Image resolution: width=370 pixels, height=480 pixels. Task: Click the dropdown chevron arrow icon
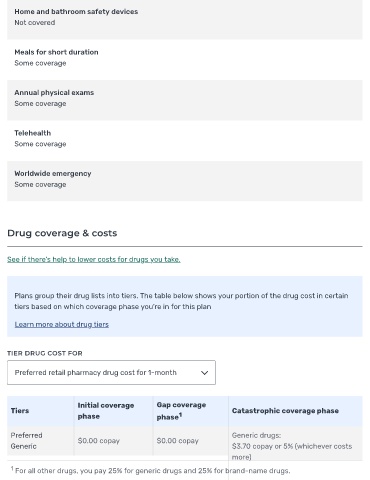point(204,373)
